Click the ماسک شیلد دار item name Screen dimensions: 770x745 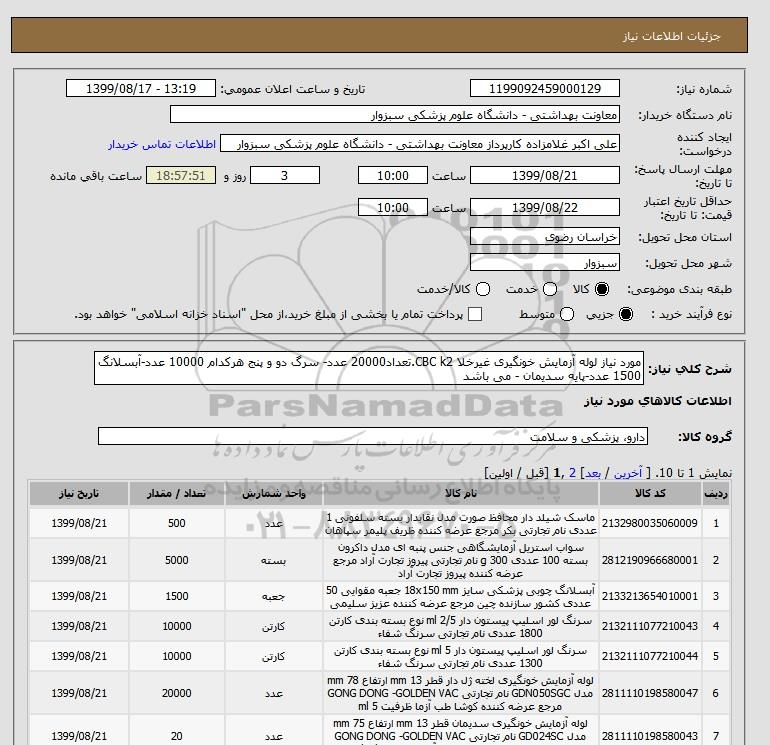click(x=461, y=524)
